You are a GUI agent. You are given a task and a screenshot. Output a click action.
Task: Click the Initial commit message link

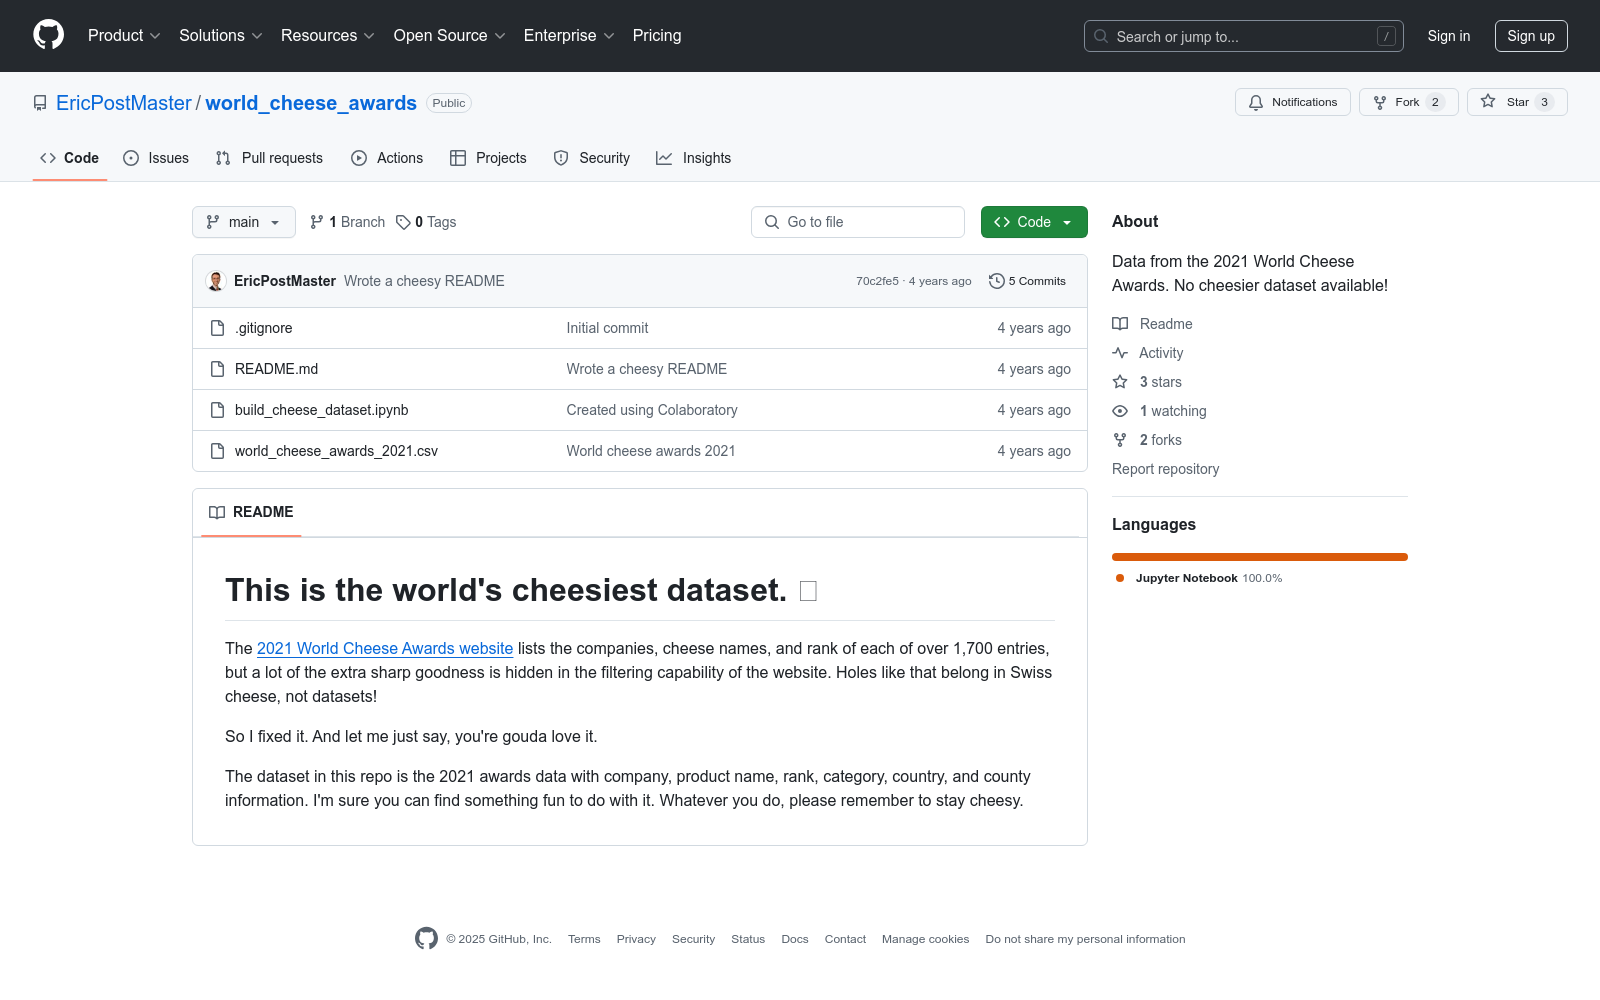607,328
